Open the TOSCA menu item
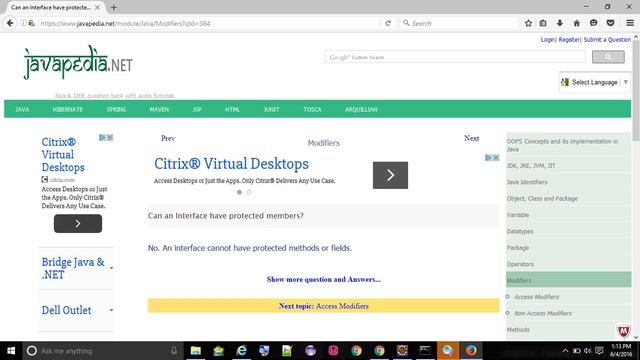 (x=312, y=109)
